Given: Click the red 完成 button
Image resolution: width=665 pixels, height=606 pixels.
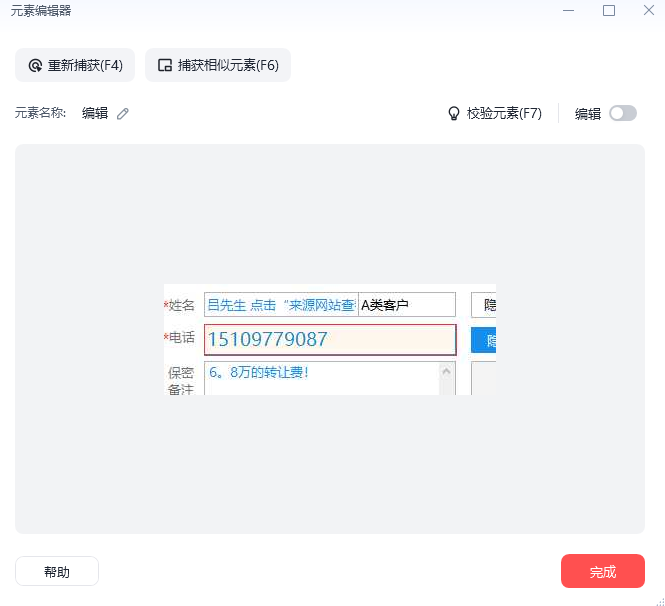Looking at the screenshot, I should point(603,571).
